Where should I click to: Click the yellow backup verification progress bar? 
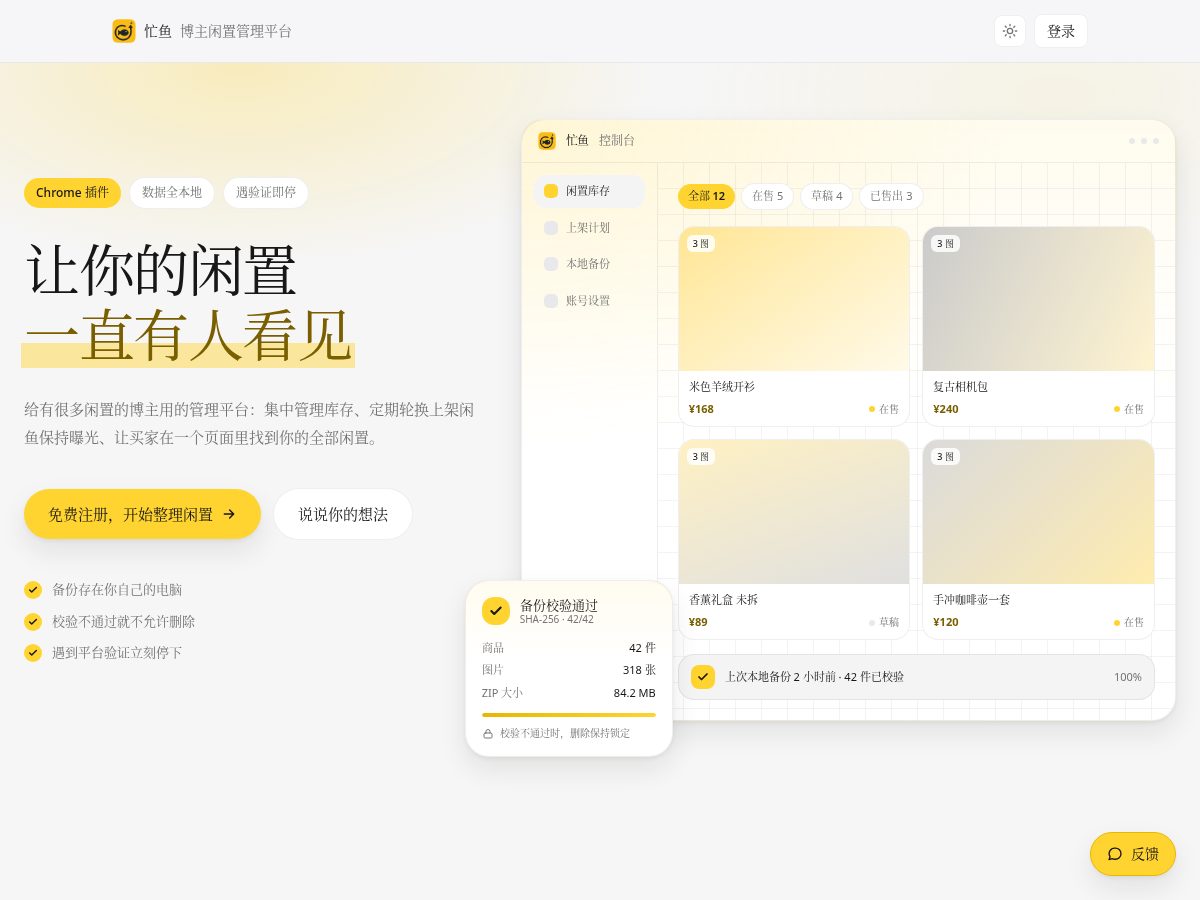(569, 715)
